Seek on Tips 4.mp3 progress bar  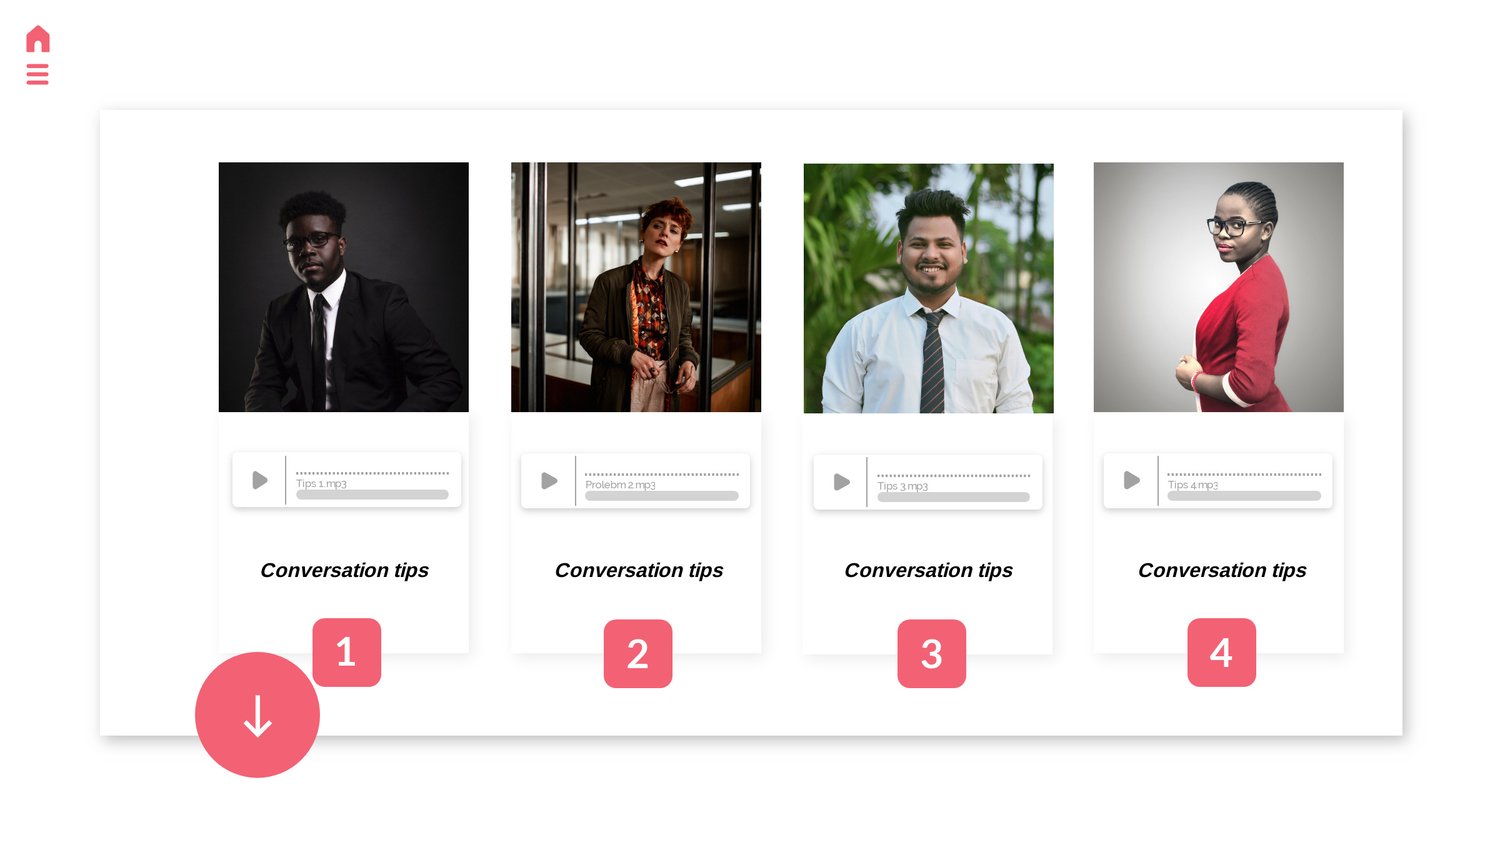coord(1244,496)
